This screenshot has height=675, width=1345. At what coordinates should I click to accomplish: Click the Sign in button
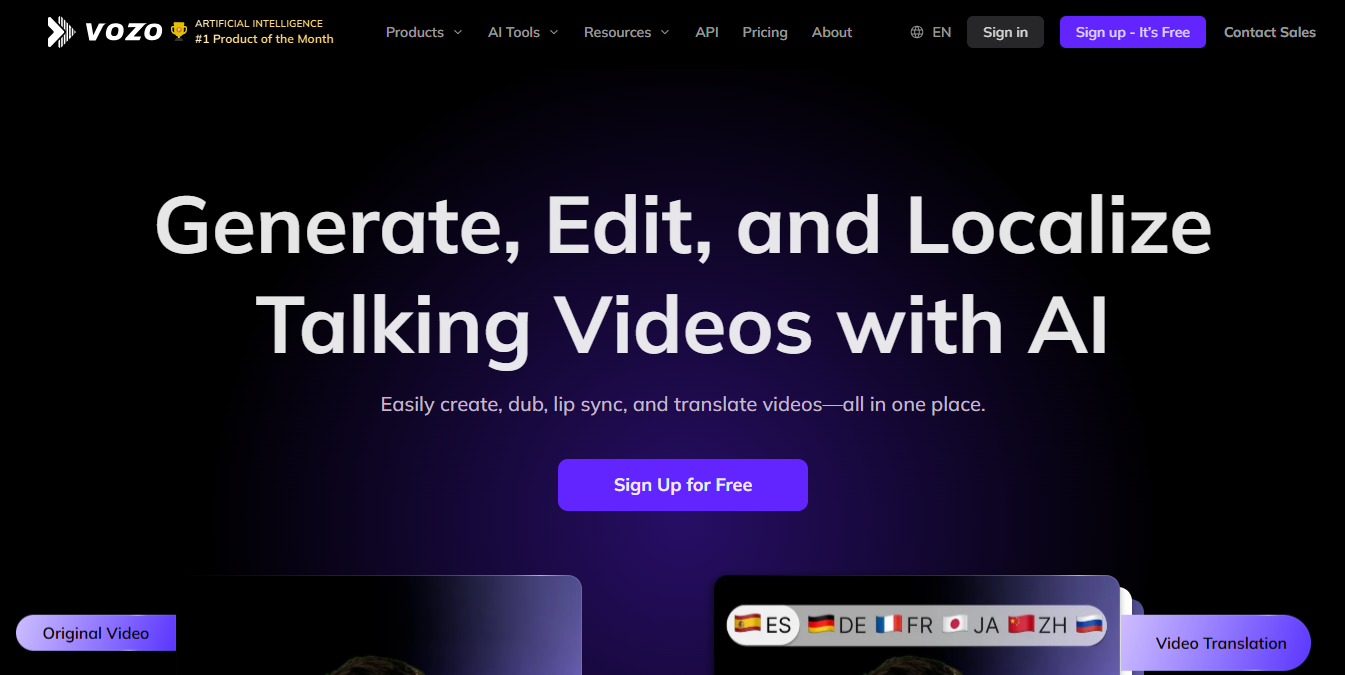1005,32
